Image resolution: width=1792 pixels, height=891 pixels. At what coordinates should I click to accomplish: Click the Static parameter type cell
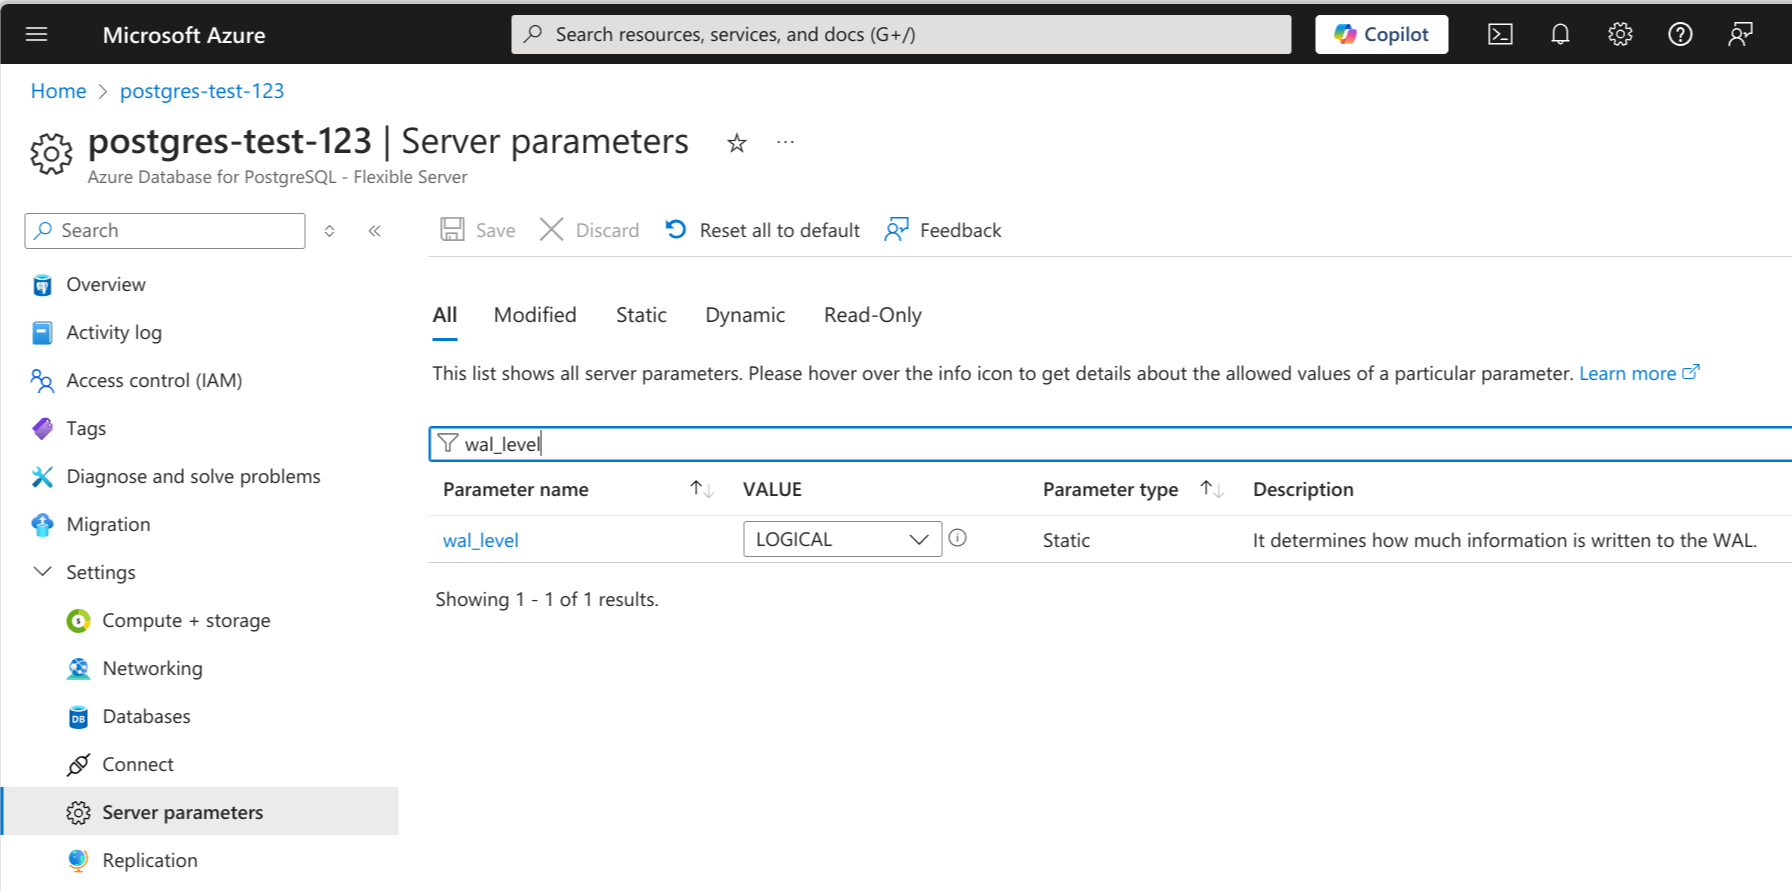pyautogui.click(x=1066, y=540)
